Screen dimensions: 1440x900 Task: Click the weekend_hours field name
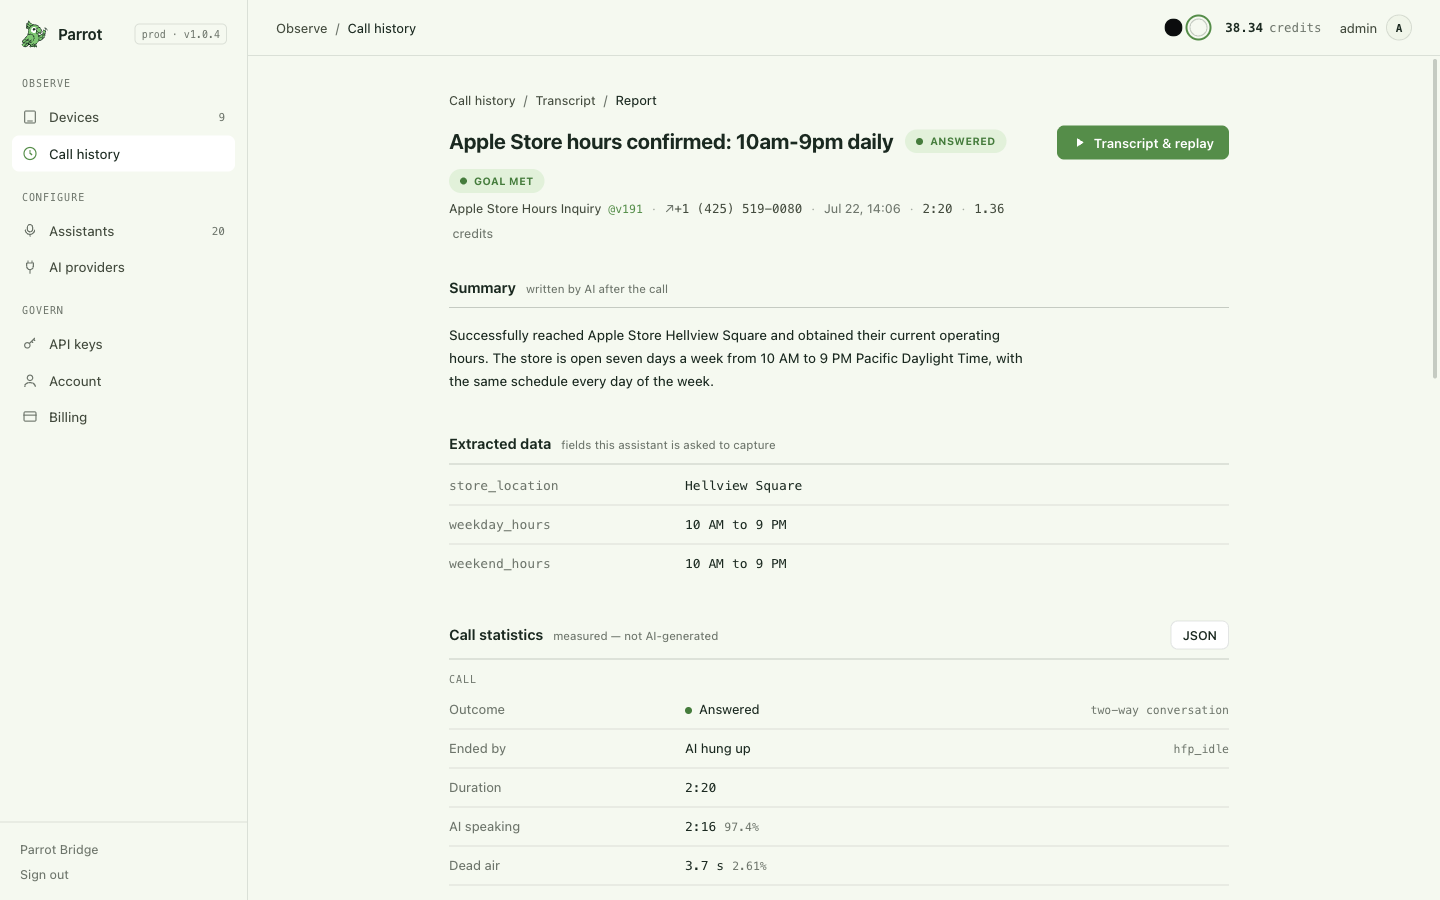point(500,563)
